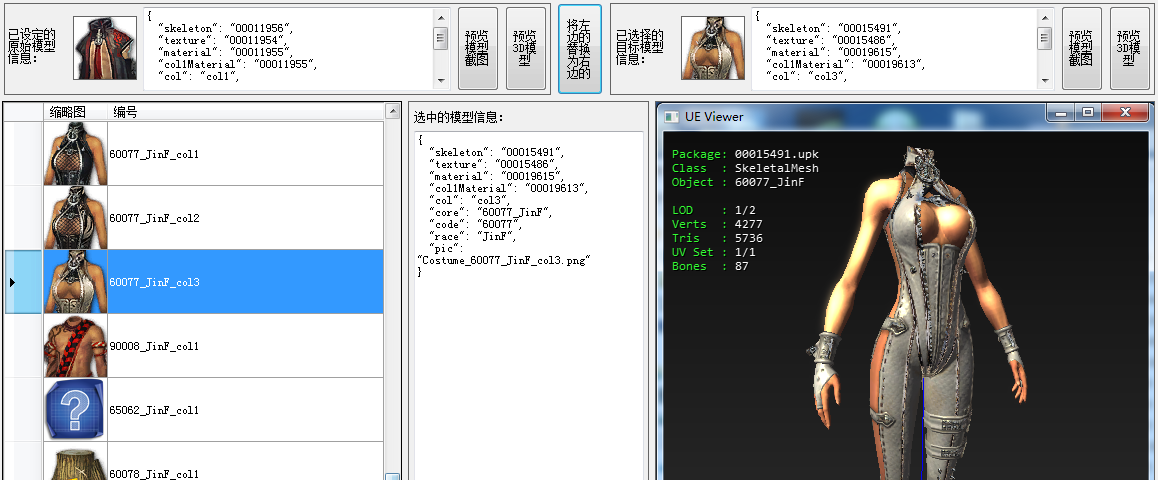Click the thumbnail for 60077_JinF_col3
Image resolution: width=1158 pixels, height=480 pixels.
[x=75, y=281]
